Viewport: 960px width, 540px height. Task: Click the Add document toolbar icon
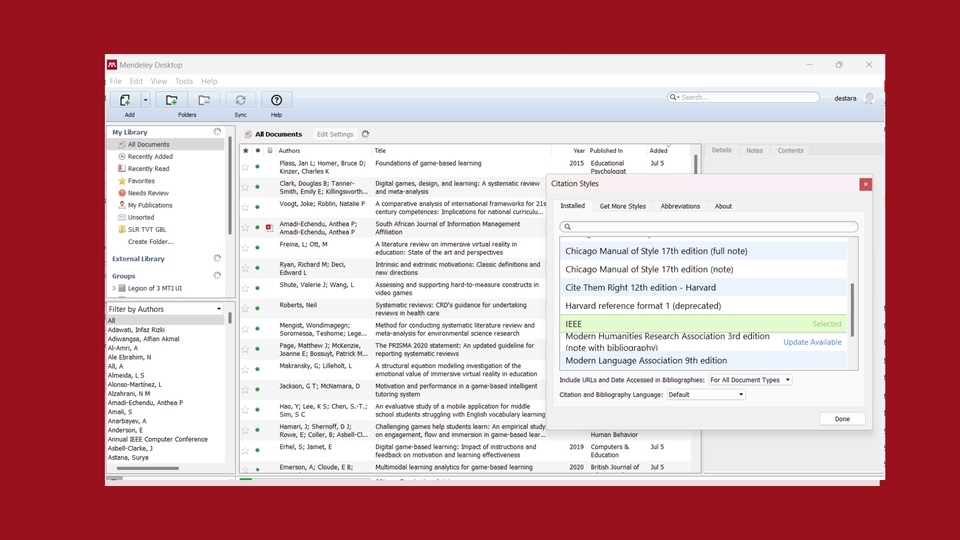pos(125,100)
